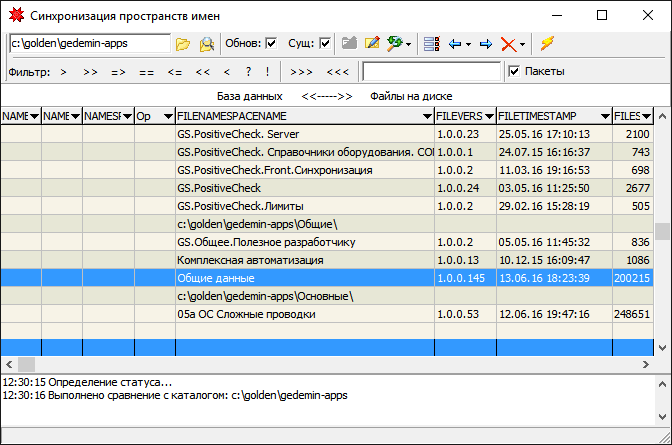Click the filter text input field
Viewport: 672px width, 445px height.
coord(431,72)
